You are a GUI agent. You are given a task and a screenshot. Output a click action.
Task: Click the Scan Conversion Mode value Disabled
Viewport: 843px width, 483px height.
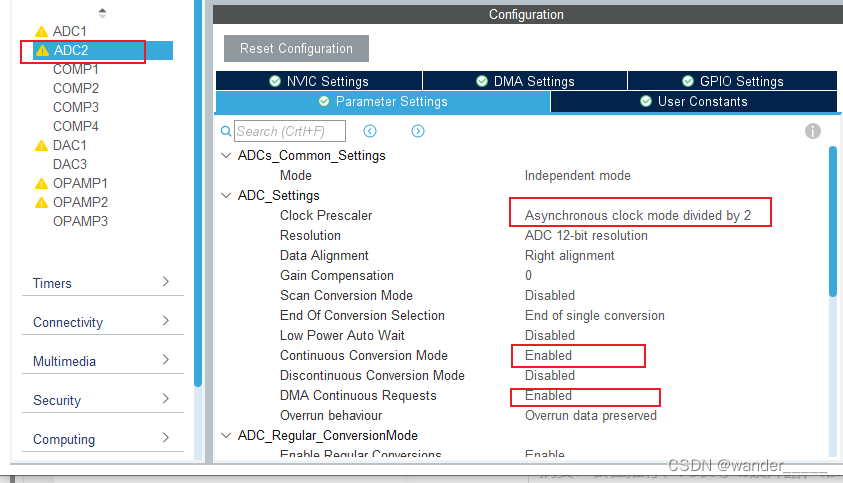tap(549, 295)
